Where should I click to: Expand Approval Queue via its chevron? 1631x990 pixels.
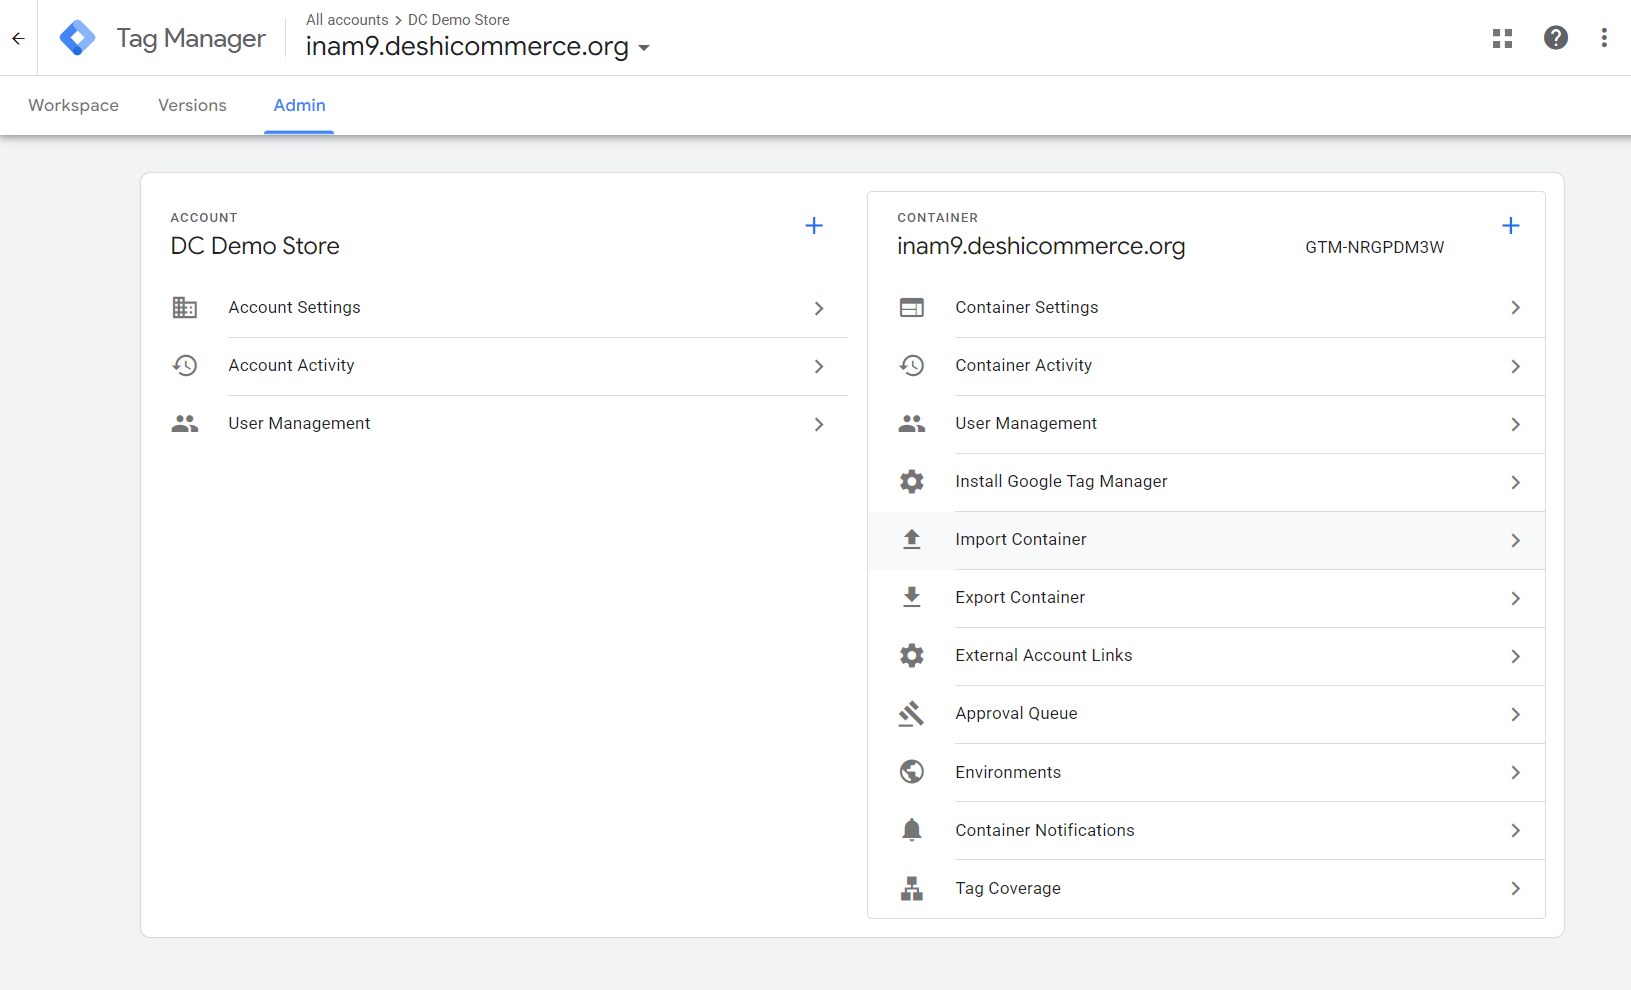(1516, 714)
